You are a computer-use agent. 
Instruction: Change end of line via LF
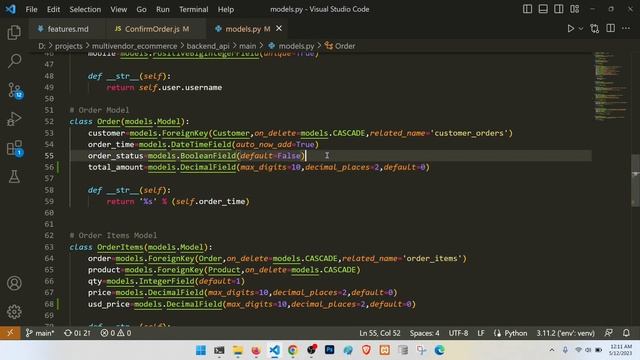481,333
